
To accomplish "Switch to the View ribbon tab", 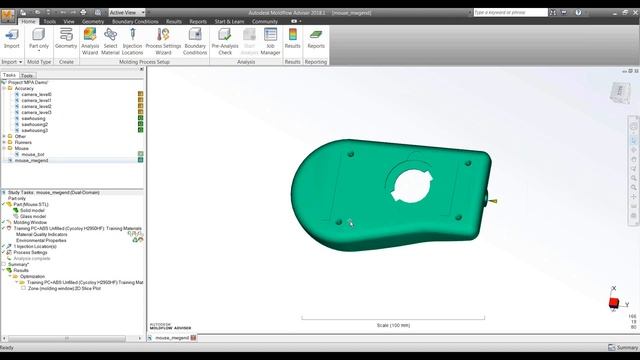I will pyautogui.click(x=69, y=21).
